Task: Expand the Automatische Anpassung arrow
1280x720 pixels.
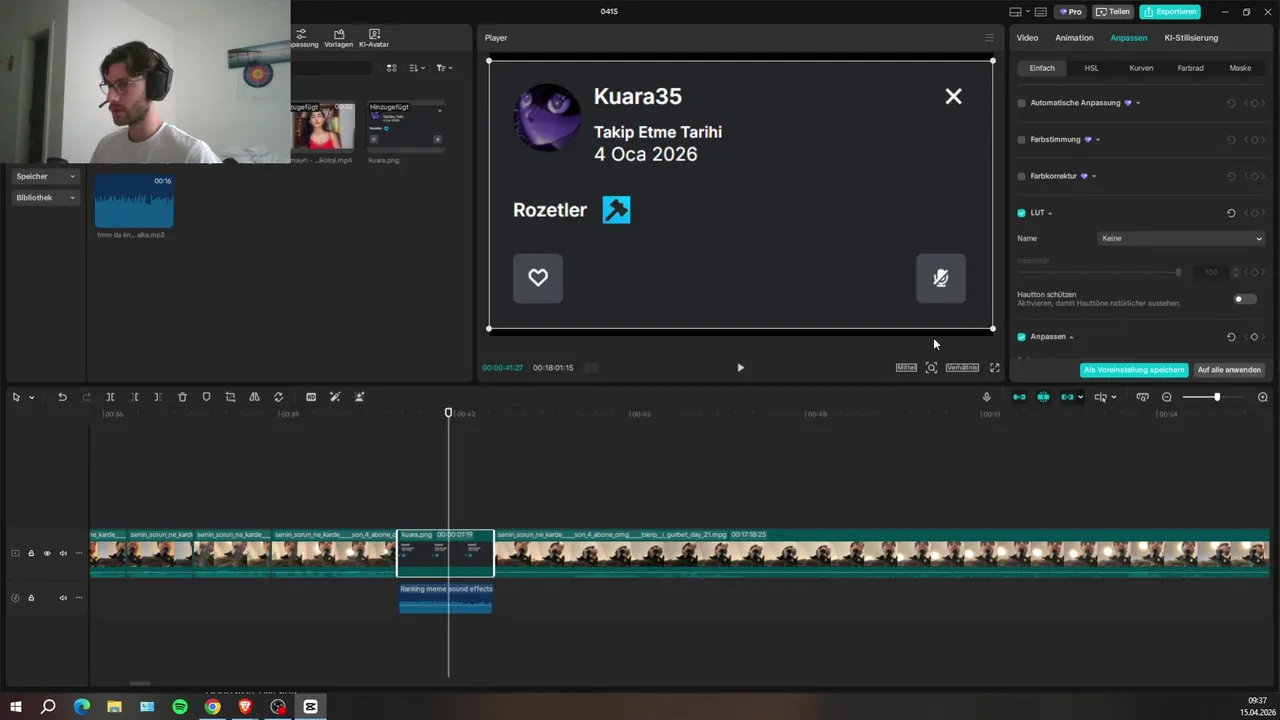Action: pos(1138,103)
